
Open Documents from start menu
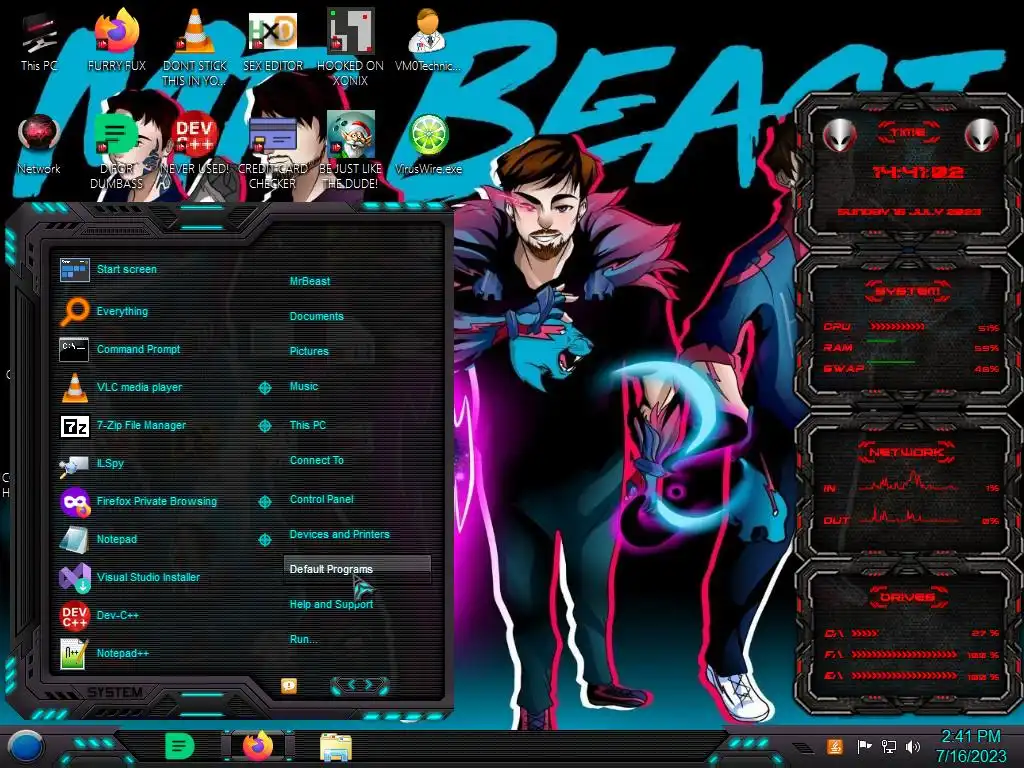coord(316,316)
